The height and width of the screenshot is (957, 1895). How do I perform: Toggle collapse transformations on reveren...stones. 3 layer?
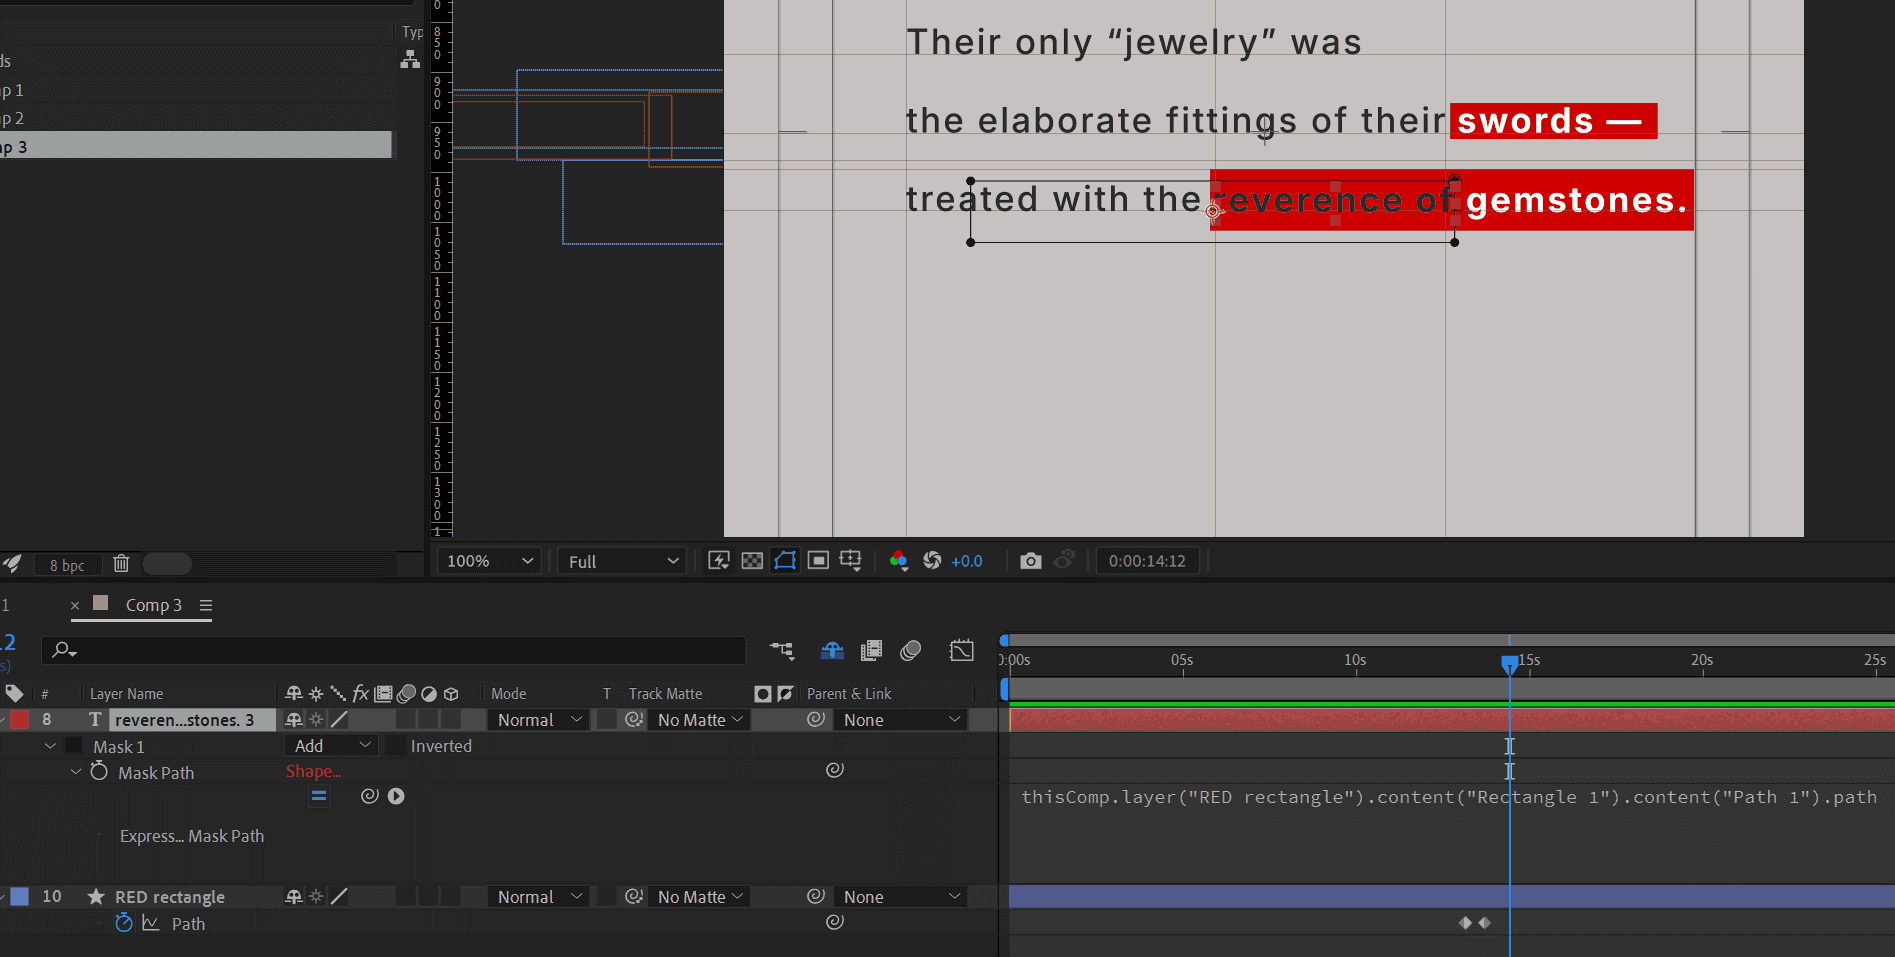[x=316, y=720]
